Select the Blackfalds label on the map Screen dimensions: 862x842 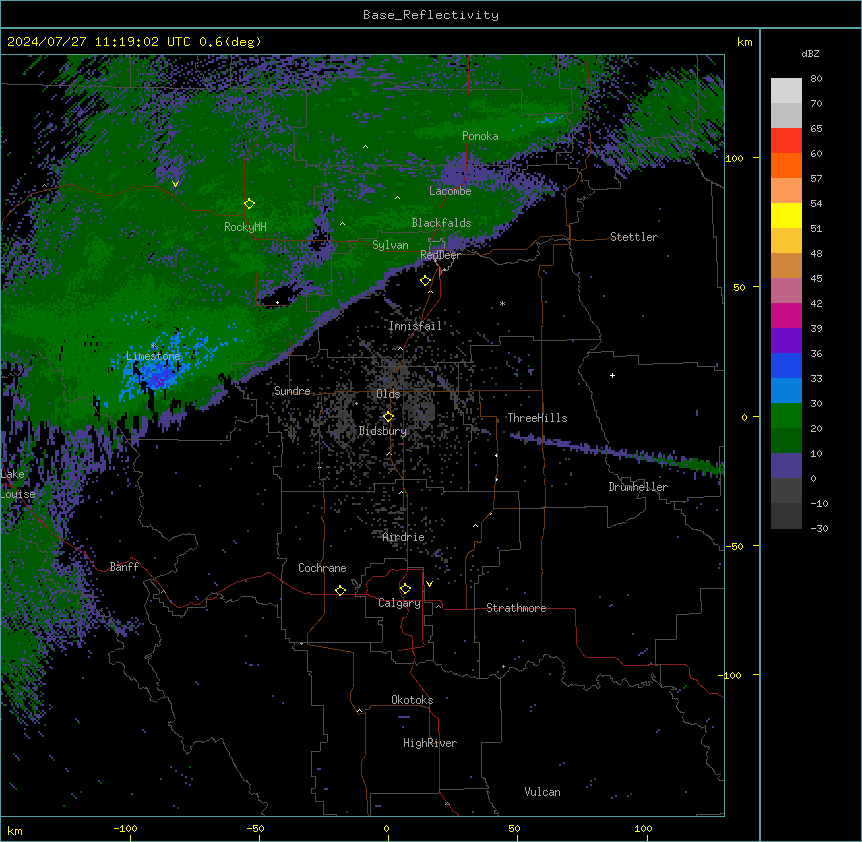tap(441, 223)
